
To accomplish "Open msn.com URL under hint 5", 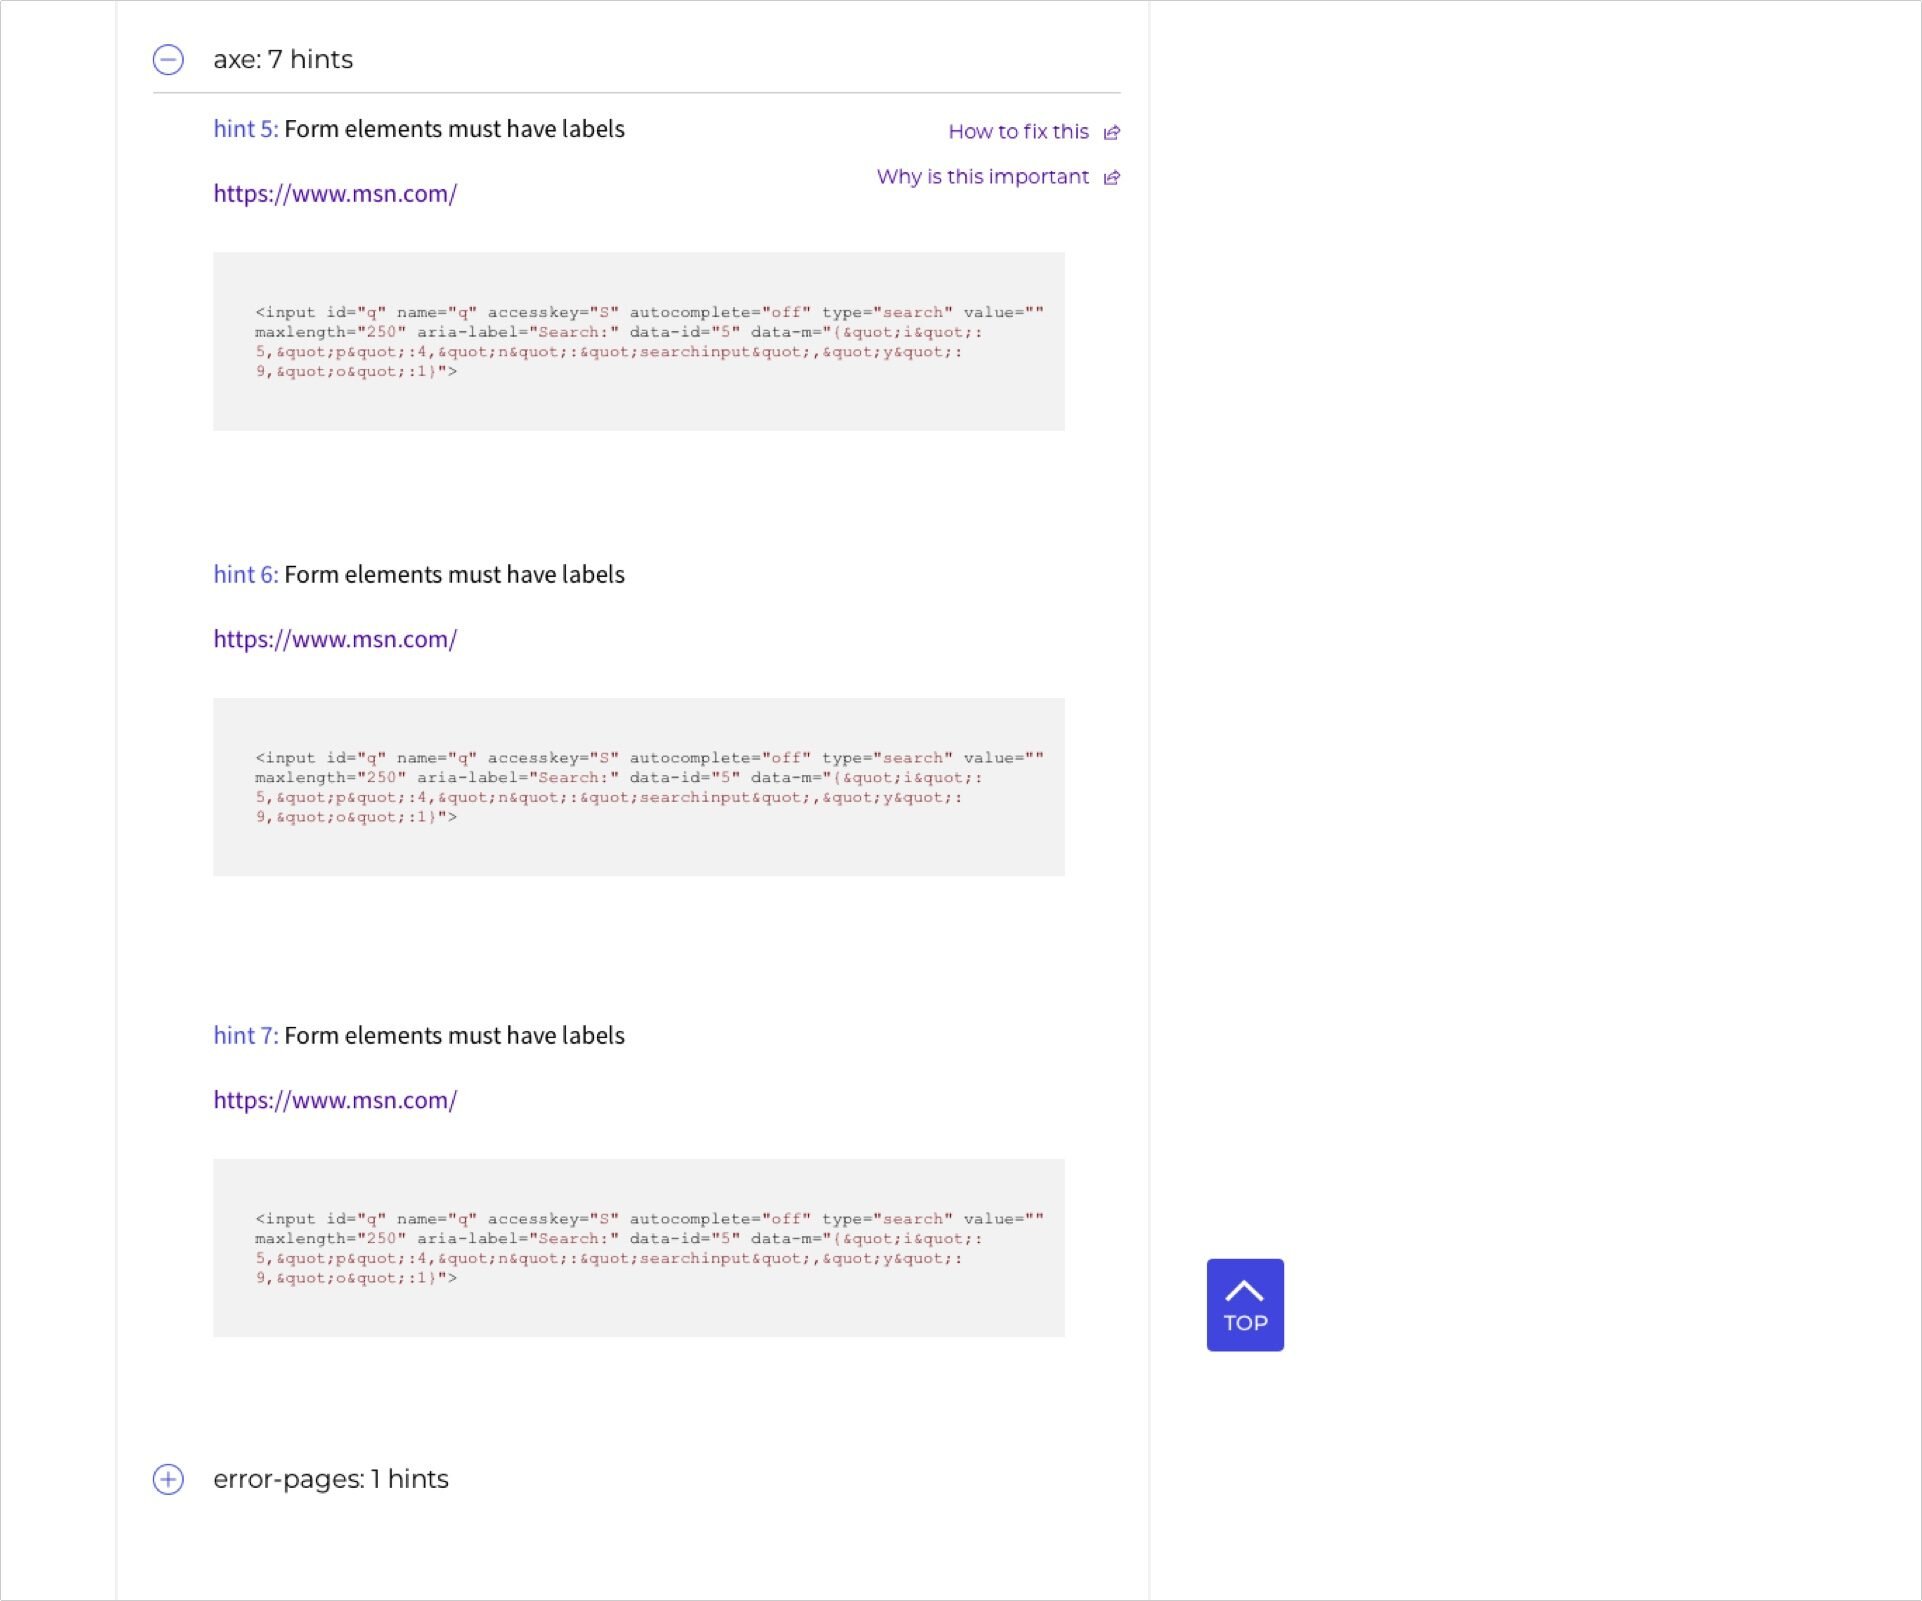I will pos(335,194).
